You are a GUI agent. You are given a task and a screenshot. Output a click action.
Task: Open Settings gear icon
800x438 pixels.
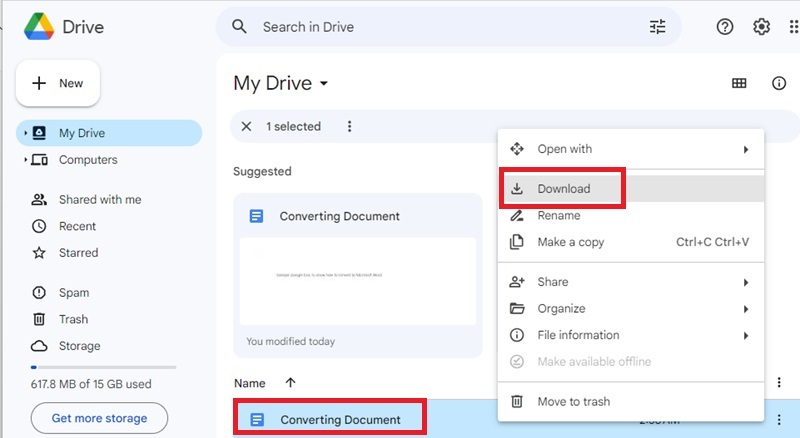(x=761, y=27)
